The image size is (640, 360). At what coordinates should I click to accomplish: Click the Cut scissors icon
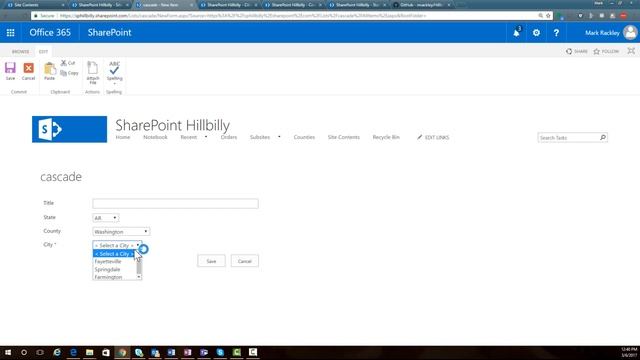pyautogui.click(x=64, y=63)
